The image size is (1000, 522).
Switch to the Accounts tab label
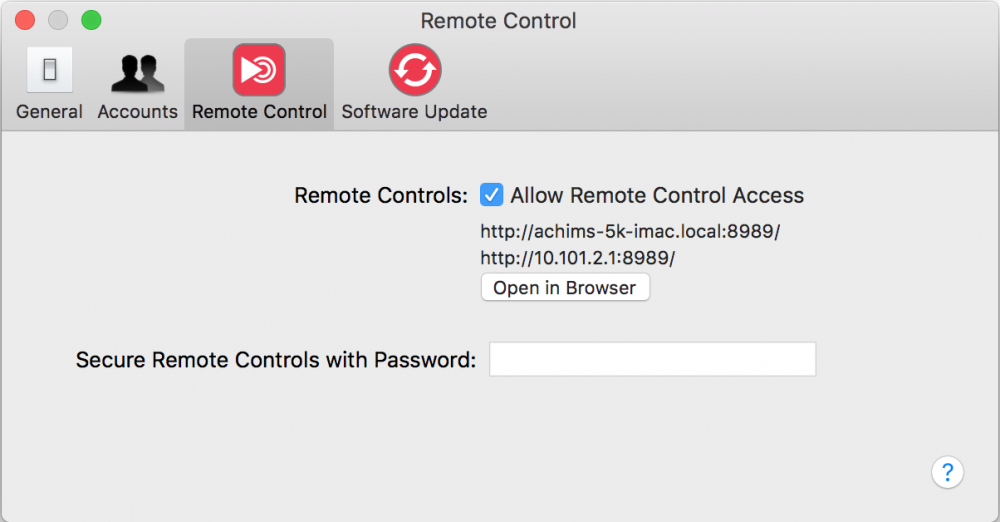138,112
